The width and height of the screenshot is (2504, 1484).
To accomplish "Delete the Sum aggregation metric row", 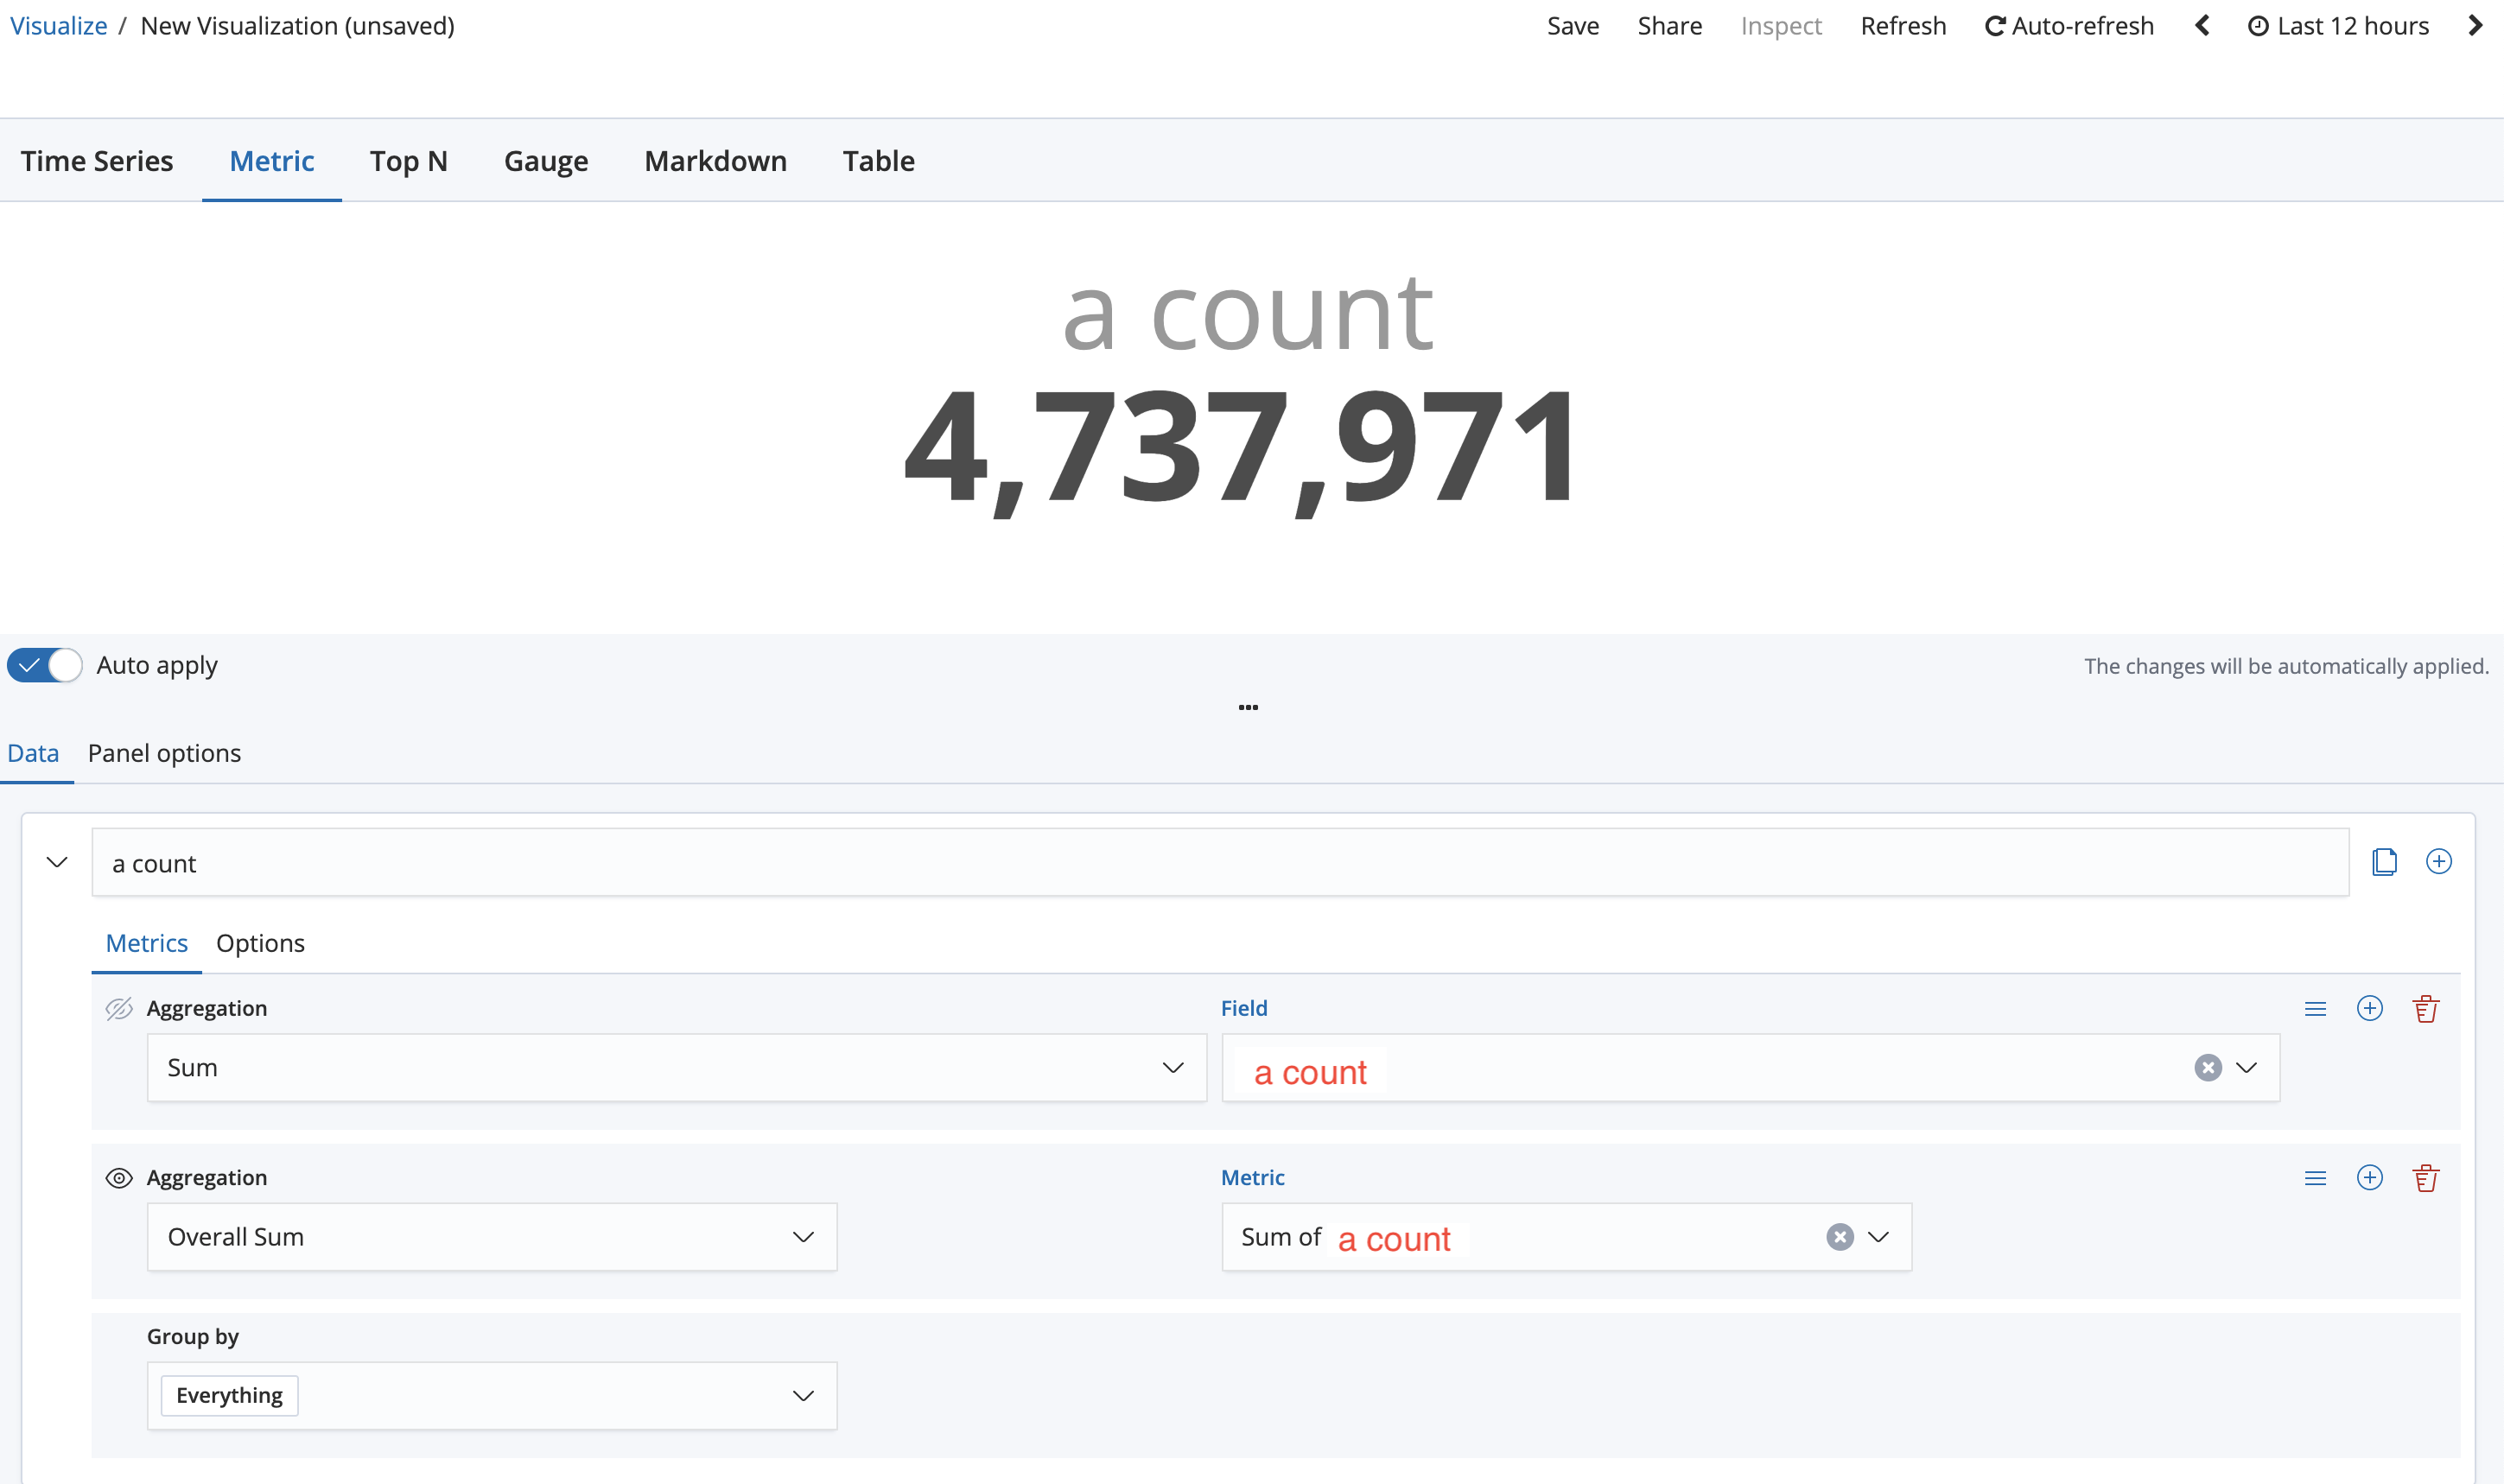I will 2425,1008.
